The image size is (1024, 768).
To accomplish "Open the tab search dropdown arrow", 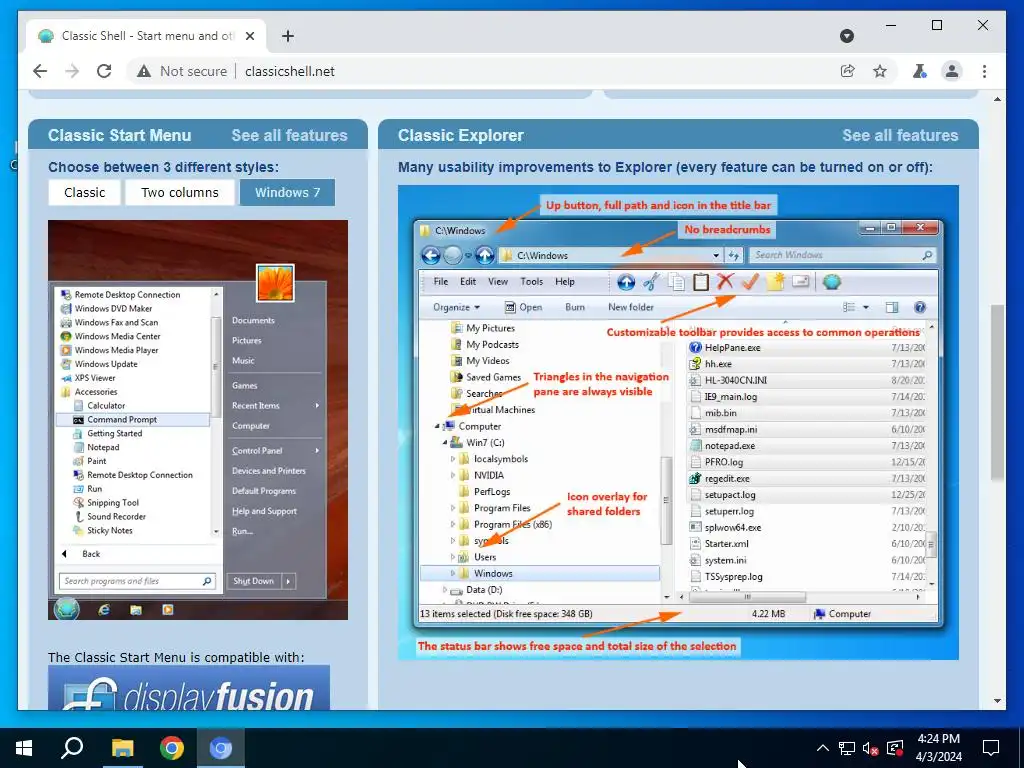I will tap(847, 36).
